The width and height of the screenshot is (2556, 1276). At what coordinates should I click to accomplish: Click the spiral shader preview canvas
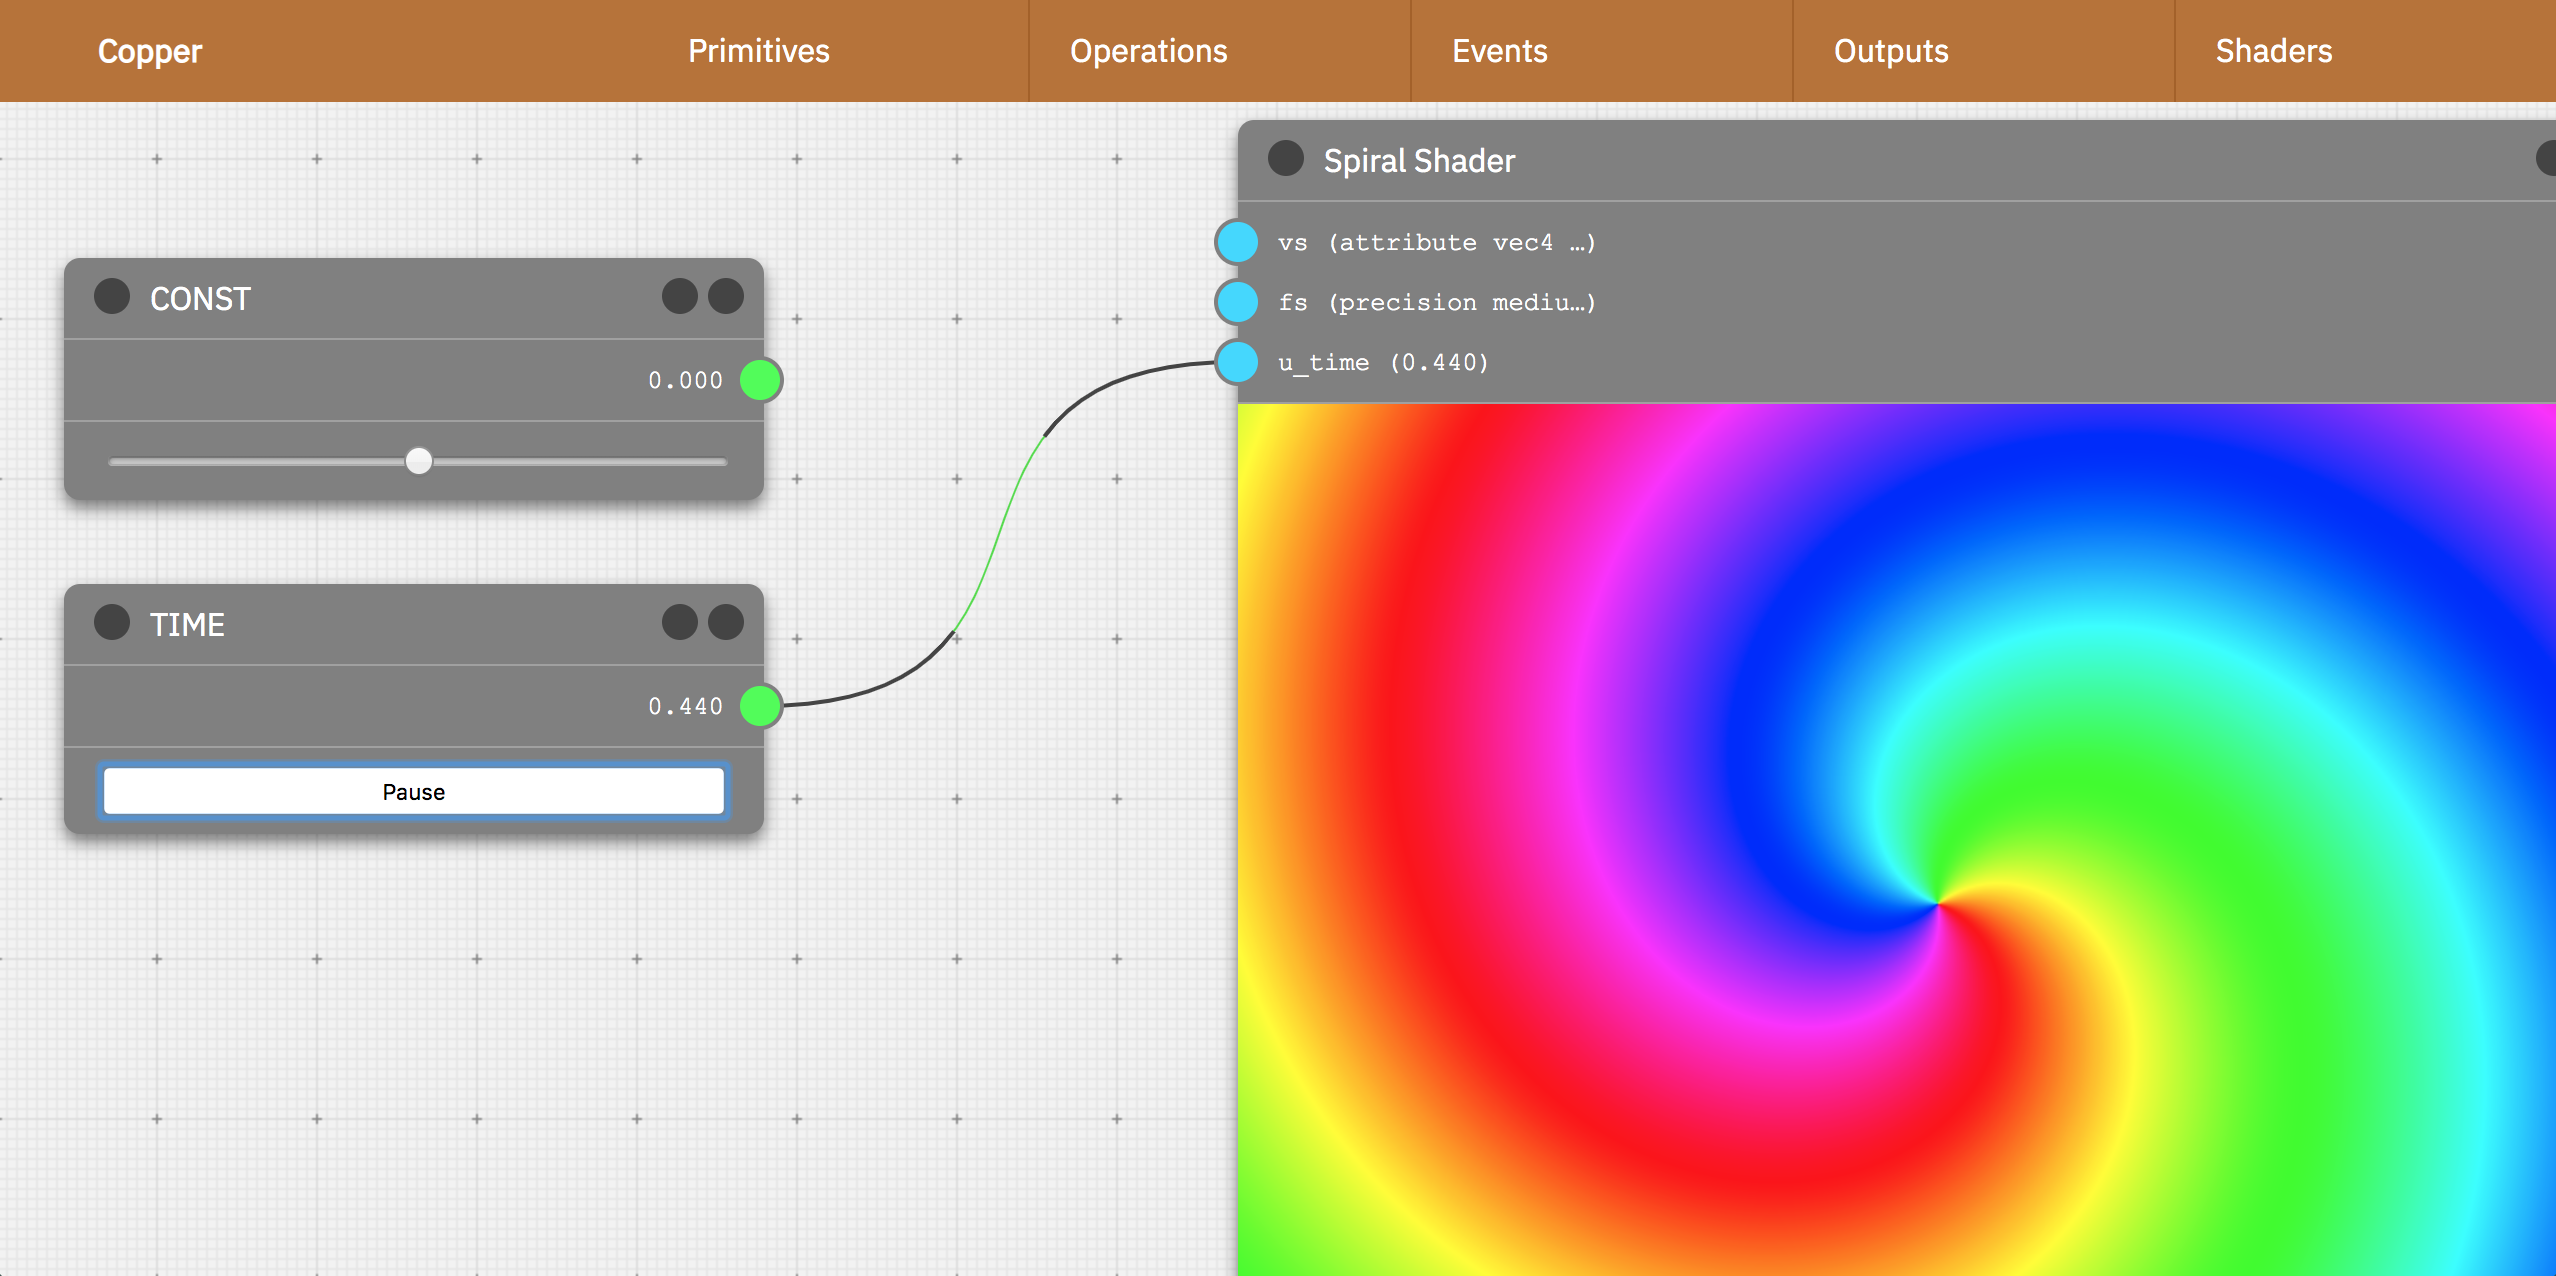coord(1896,840)
